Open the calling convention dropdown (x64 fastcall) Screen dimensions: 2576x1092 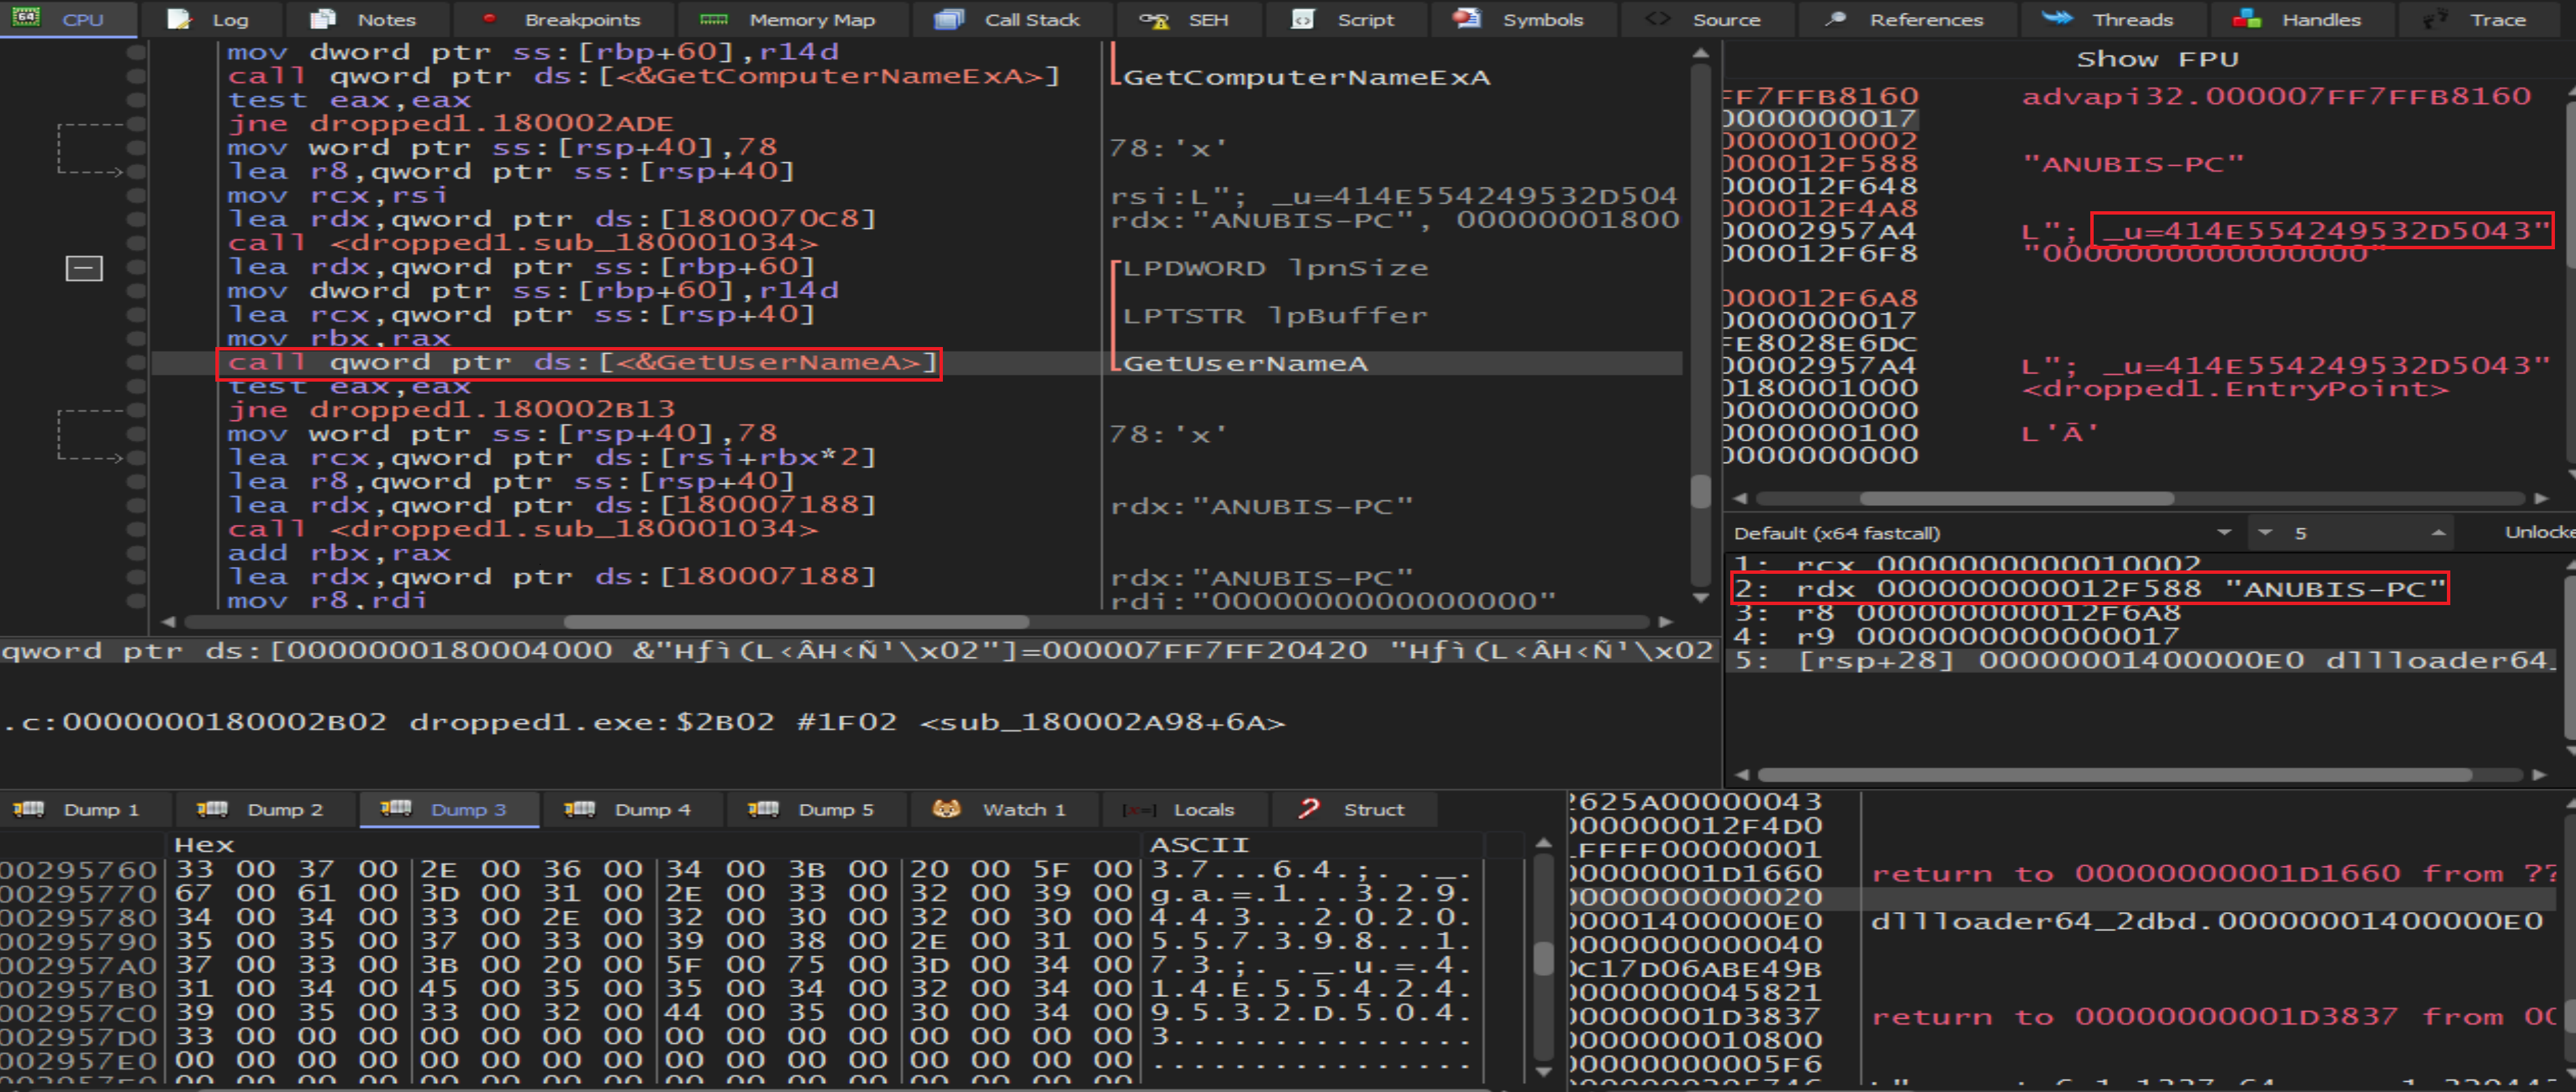2224,533
